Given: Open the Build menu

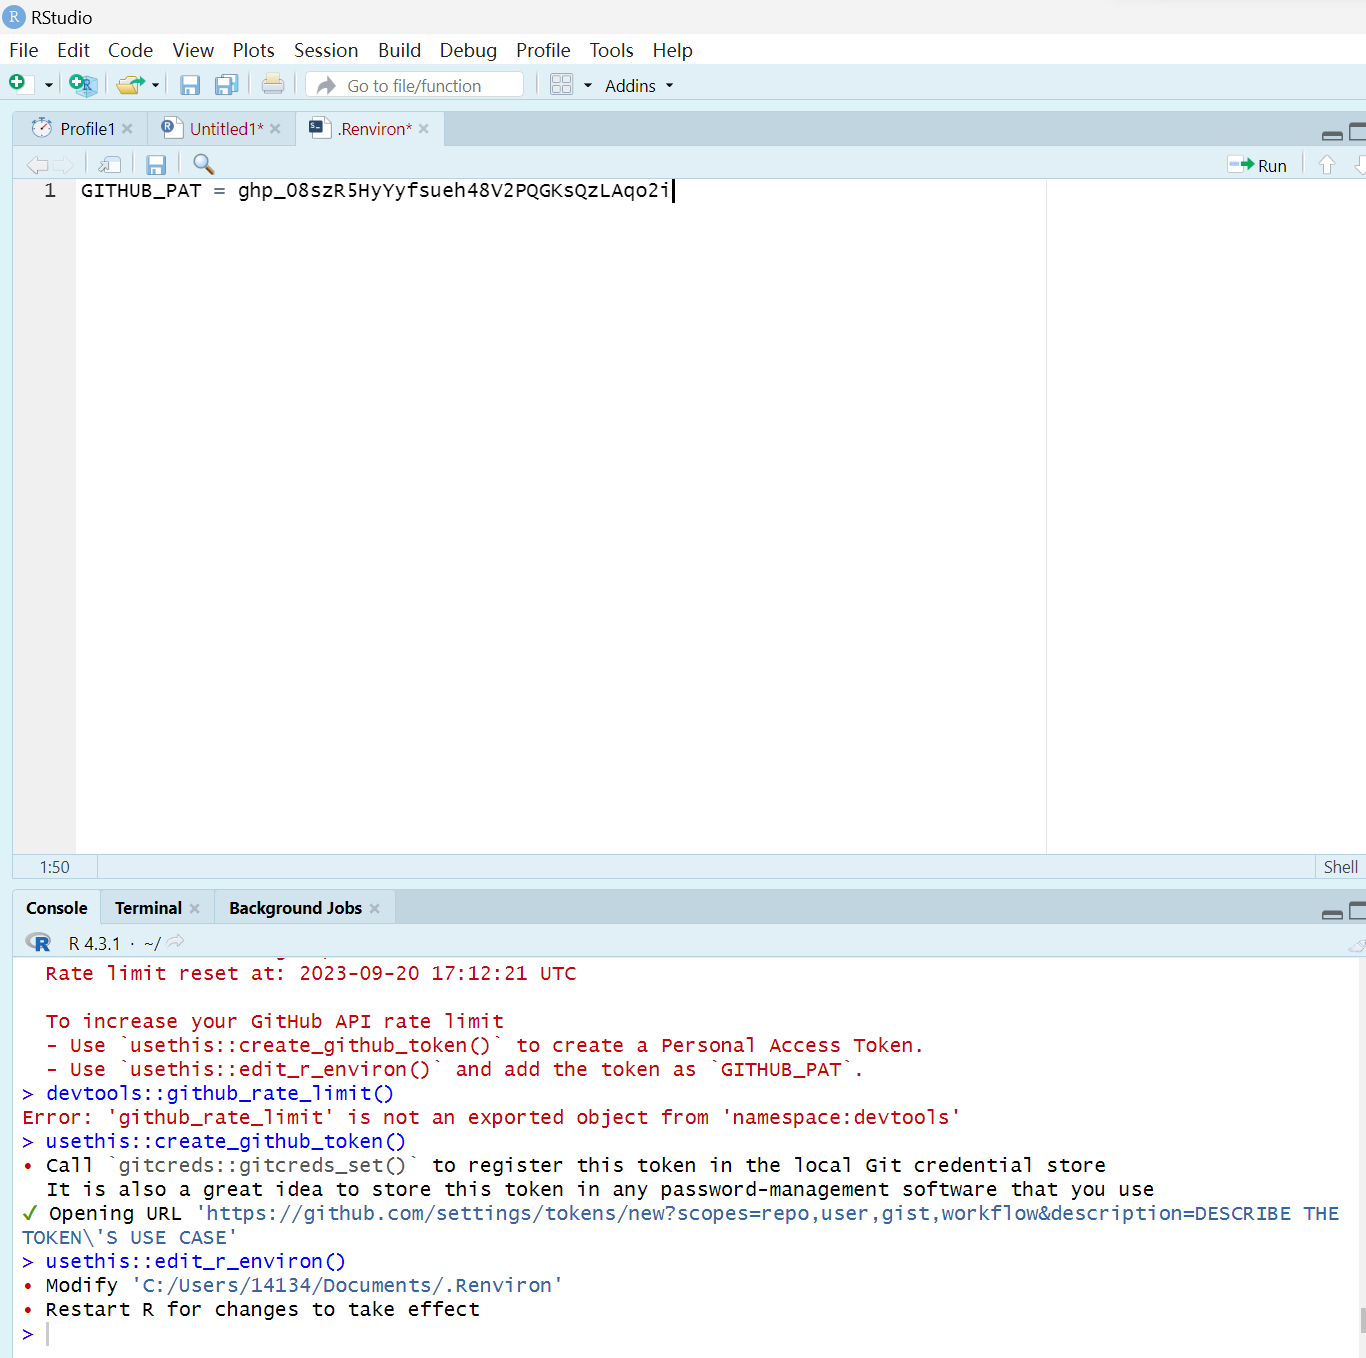Looking at the screenshot, I should (400, 50).
